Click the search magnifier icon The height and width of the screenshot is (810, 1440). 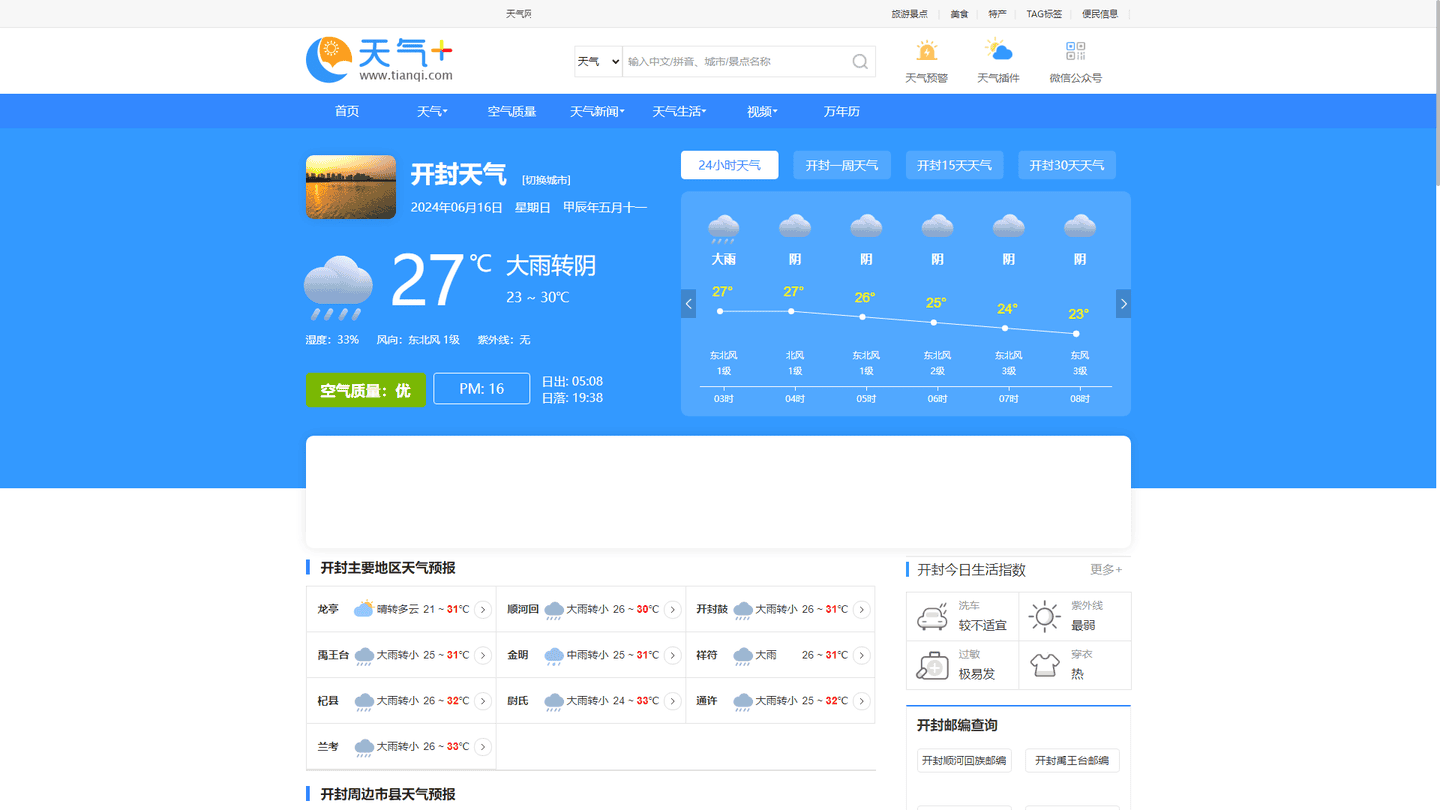[860, 62]
